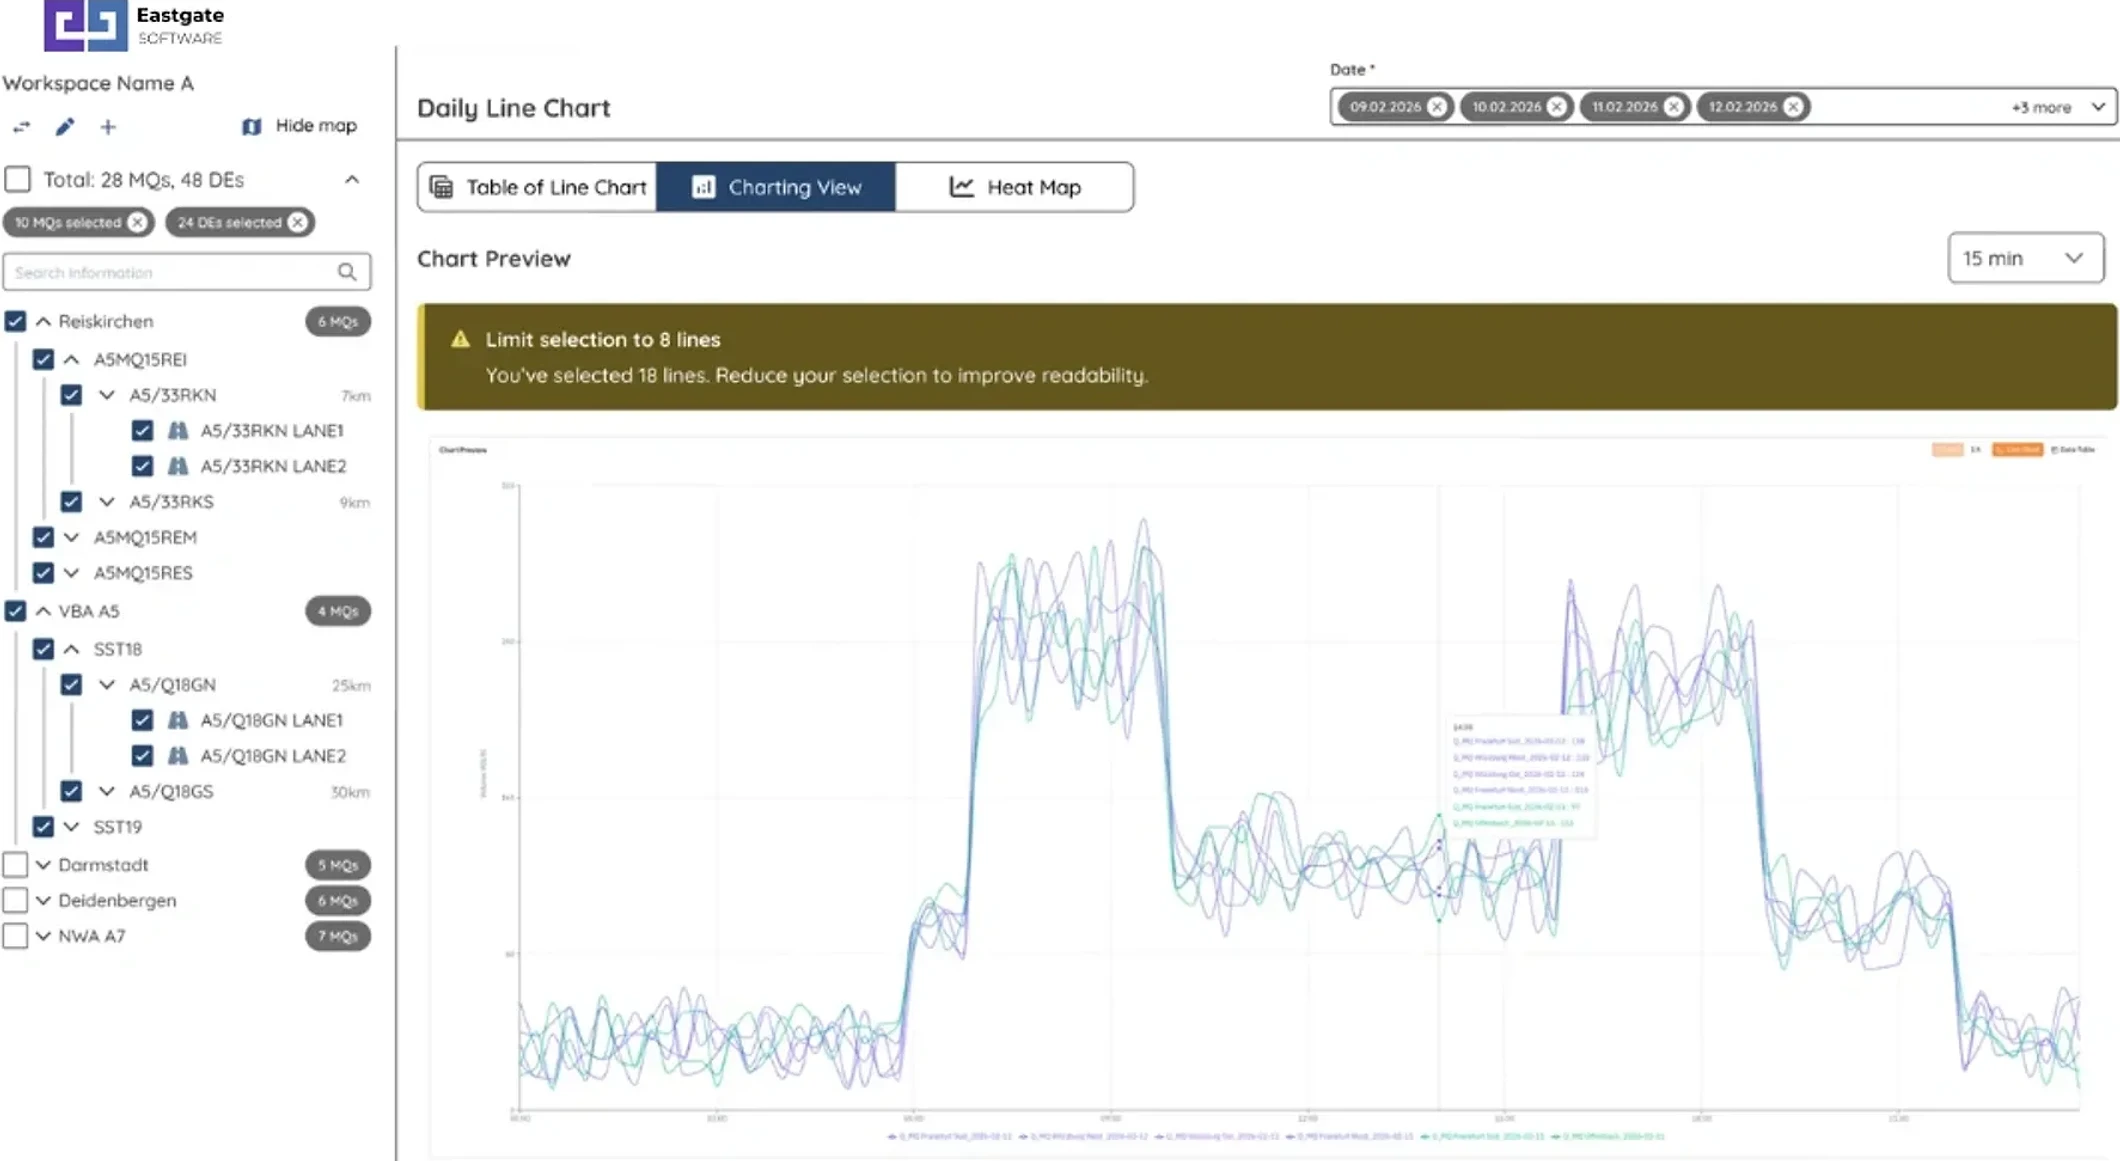
Task: Remove the 24 DEs selected chip
Action: (297, 222)
